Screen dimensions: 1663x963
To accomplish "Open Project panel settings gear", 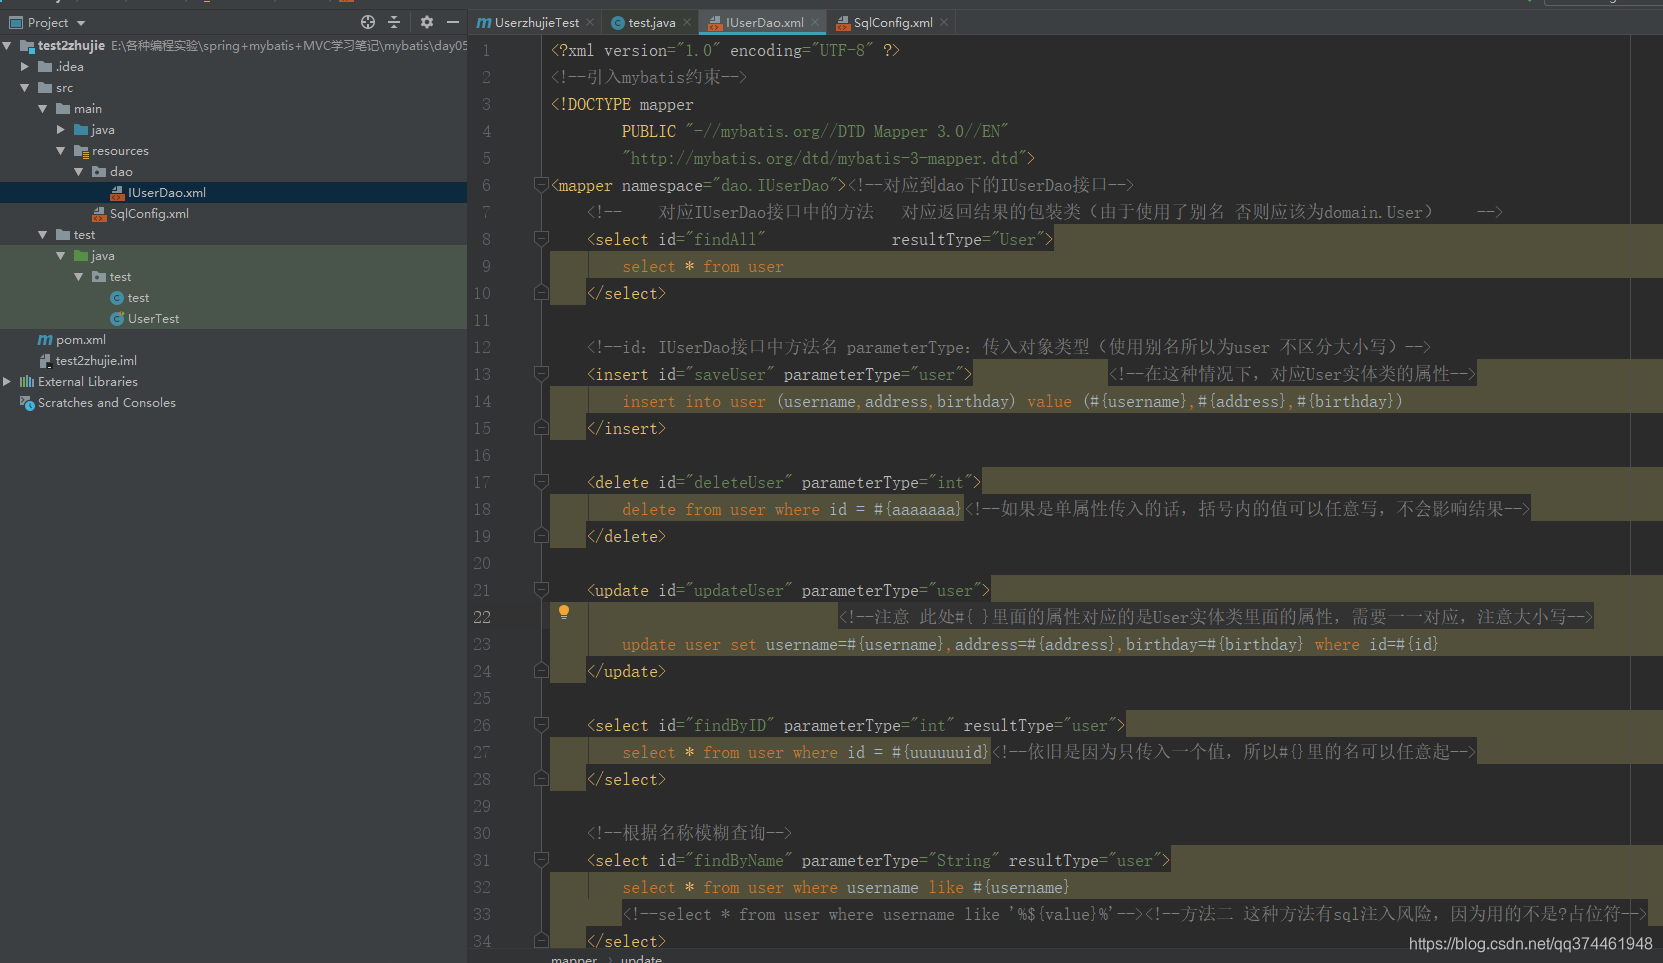I will tap(427, 22).
